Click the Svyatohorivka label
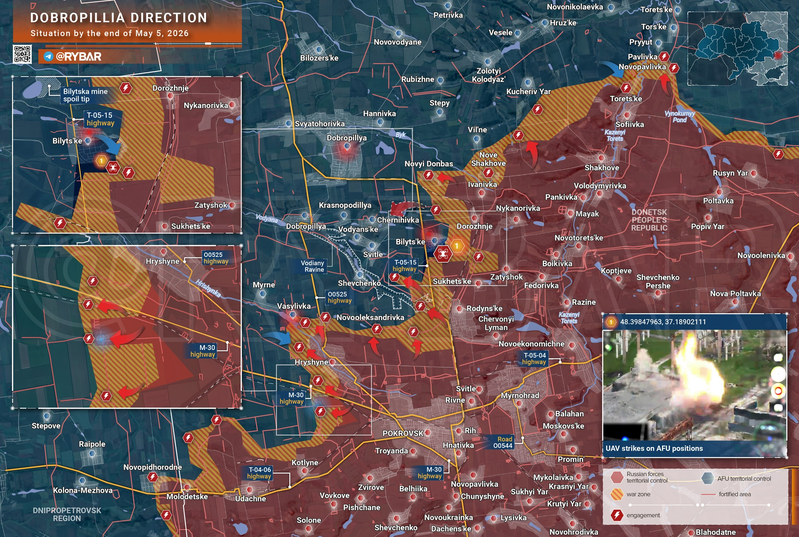The width and height of the screenshot is (799, 537). click(320, 124)
